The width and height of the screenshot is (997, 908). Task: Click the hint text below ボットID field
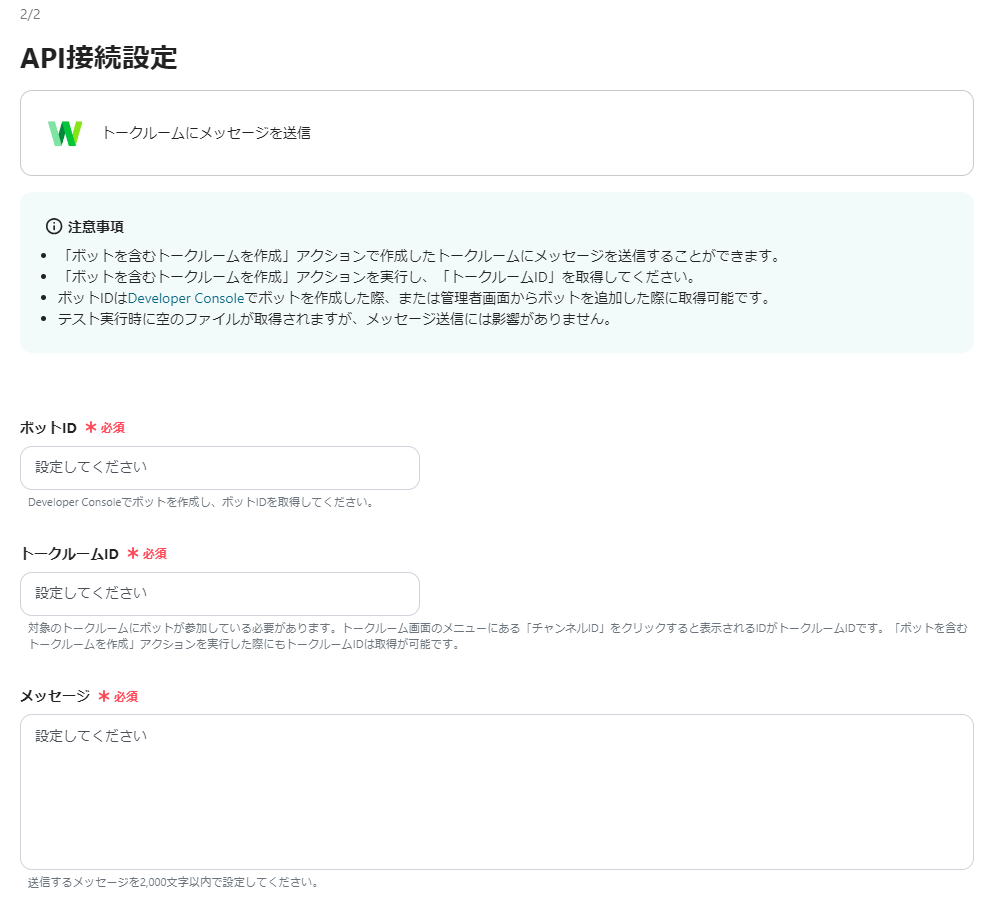tap(200, 502)
